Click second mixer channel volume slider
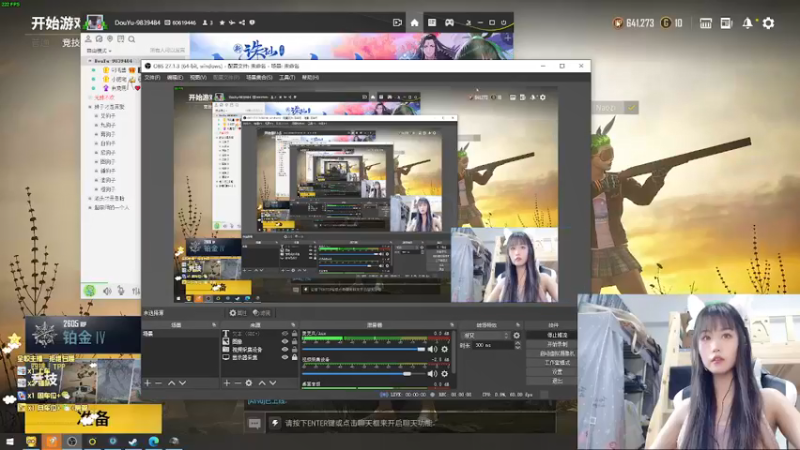This screenshot has width=800, height=450. coord(363,373)
